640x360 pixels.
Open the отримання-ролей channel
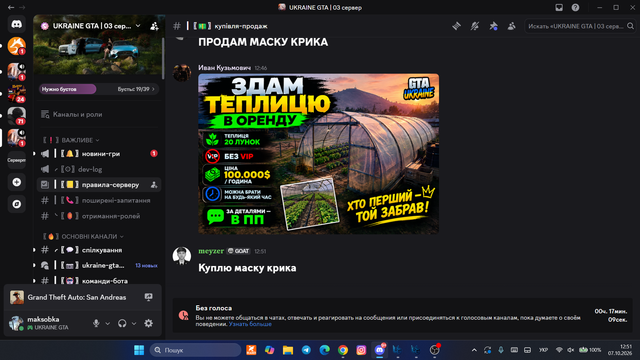[98, 216]
